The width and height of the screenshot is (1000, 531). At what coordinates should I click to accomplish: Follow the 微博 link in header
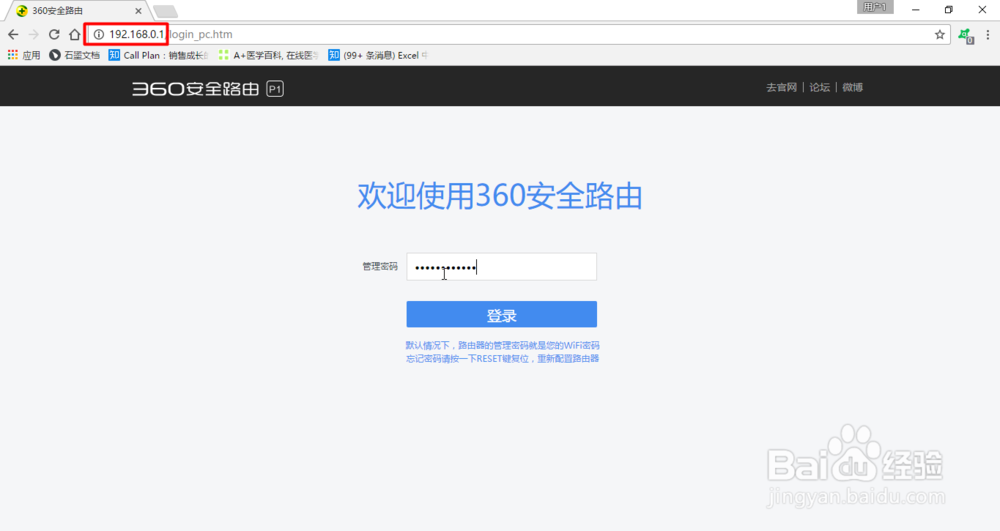853,87
